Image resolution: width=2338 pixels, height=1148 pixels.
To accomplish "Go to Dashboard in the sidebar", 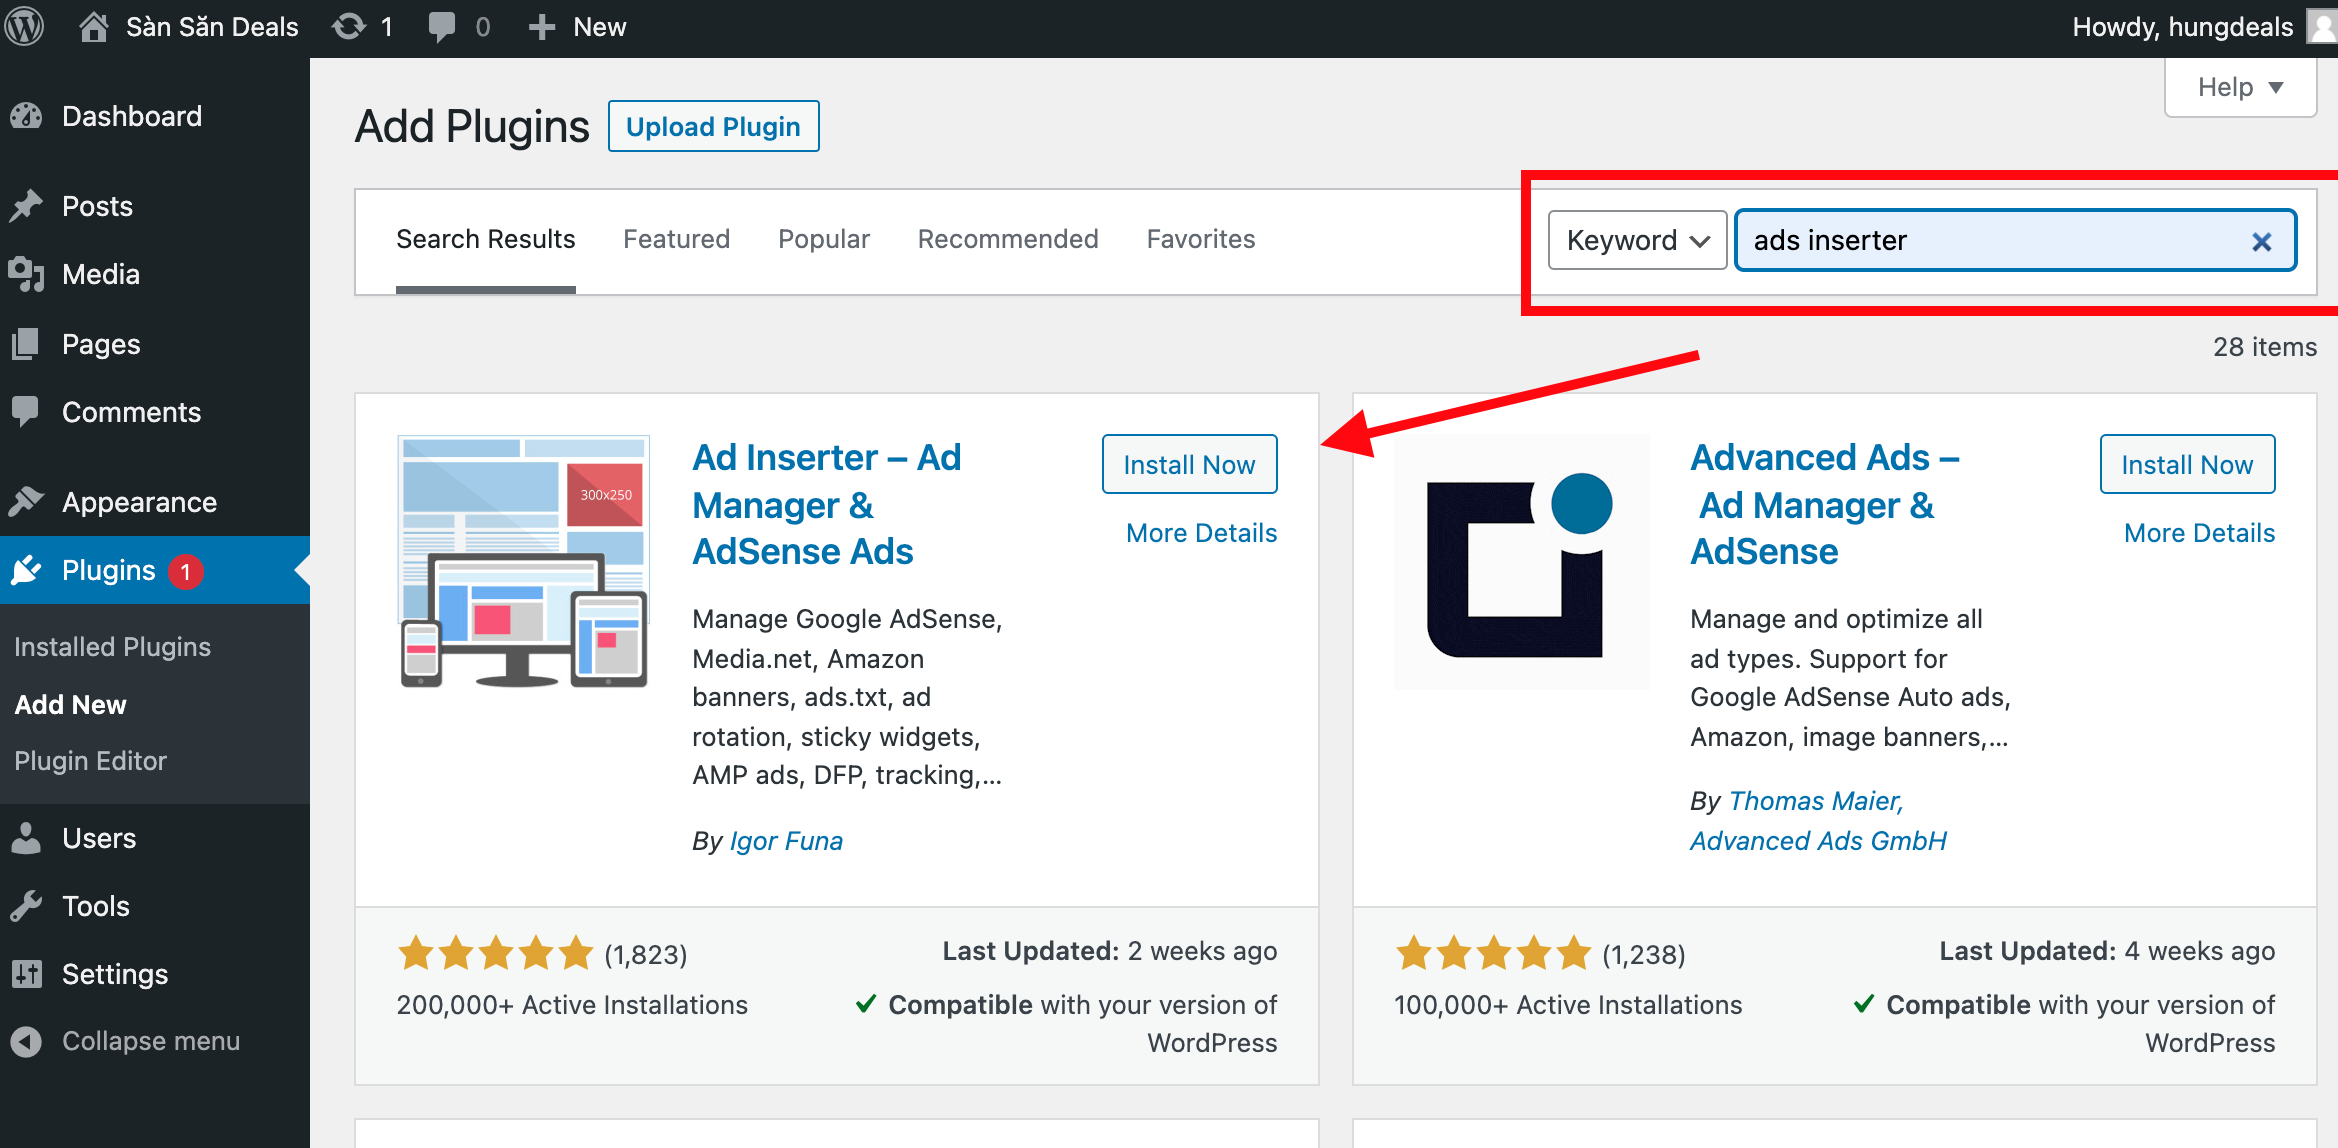I will pyautogui.click(x=132, y=116).
